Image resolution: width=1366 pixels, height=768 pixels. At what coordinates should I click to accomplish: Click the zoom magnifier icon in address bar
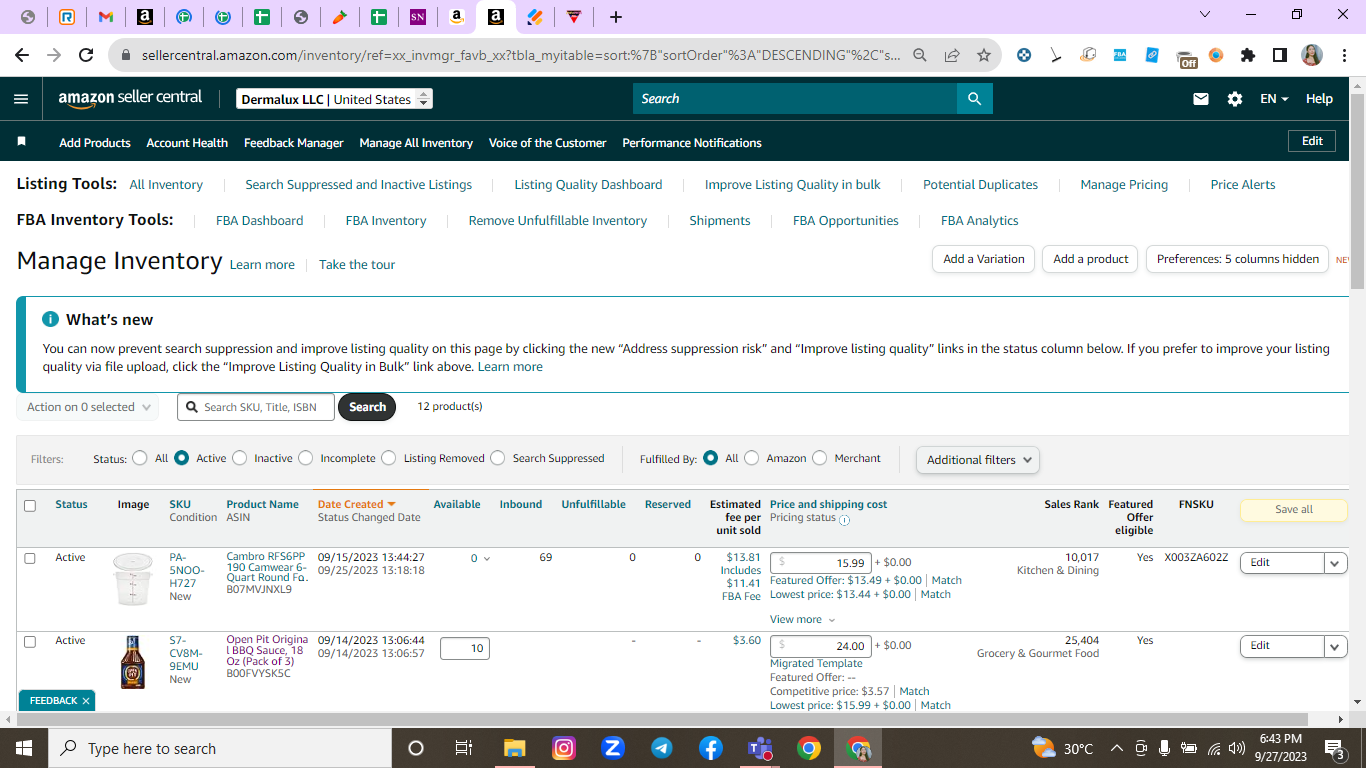point(920,56)
